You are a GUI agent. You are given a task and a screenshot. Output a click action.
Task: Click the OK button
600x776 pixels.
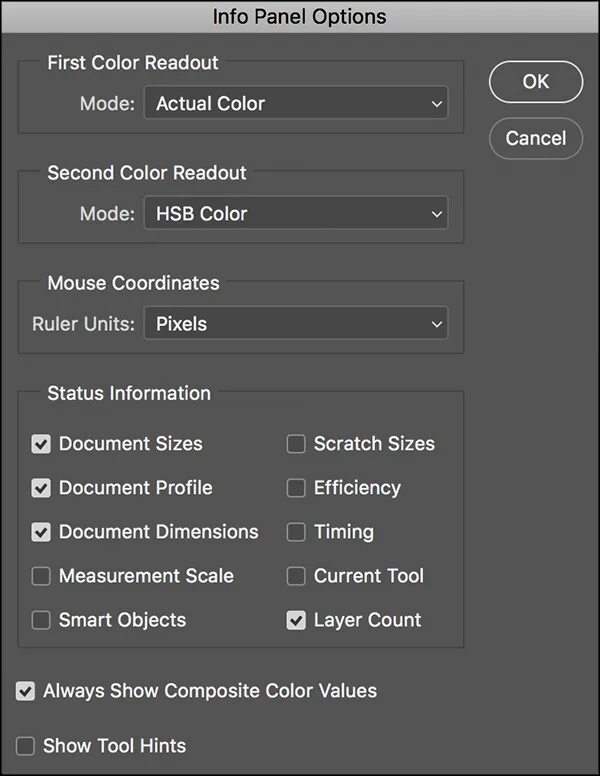(535, 82)
